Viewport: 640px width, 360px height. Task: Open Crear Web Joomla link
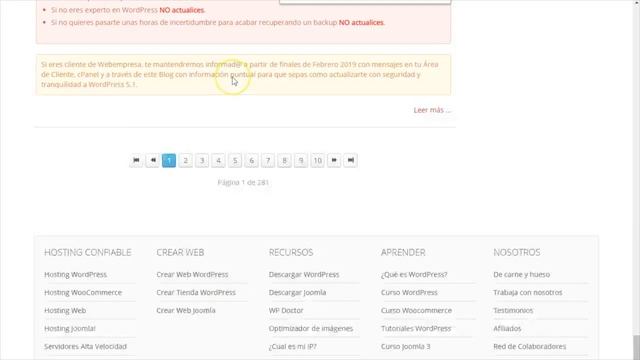click(186, 310)
